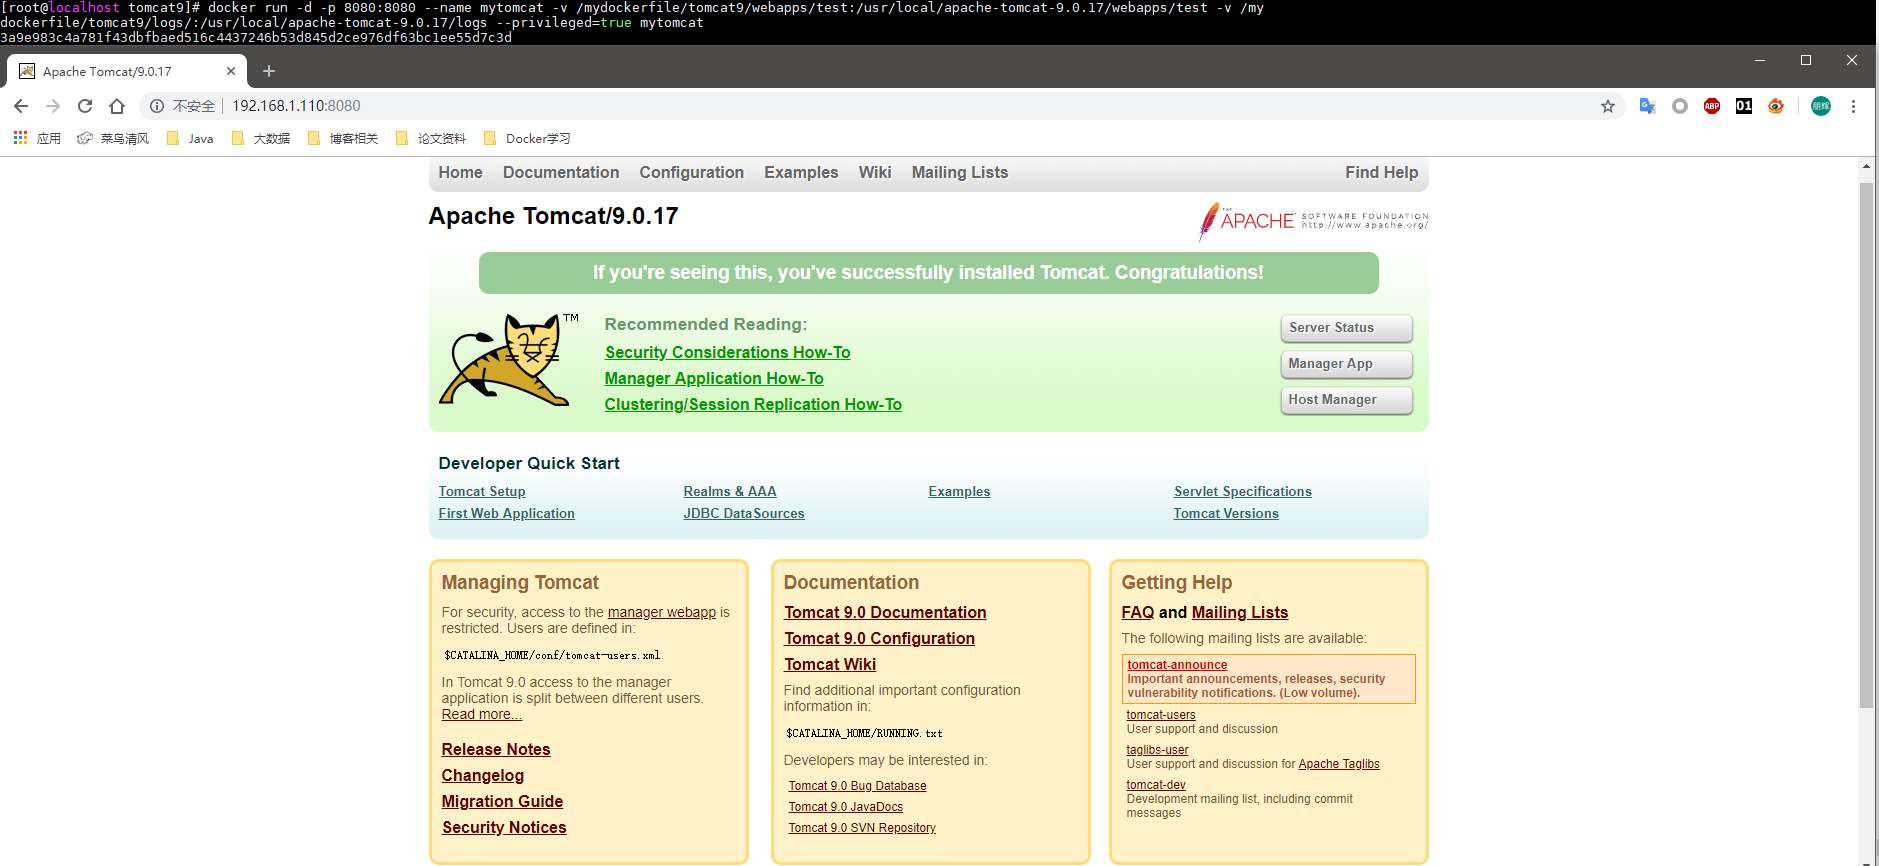The height and width of the screenshot is (866, 1879).
Task: Click the site info insecure icon
Action: click(x=157, y=106)
